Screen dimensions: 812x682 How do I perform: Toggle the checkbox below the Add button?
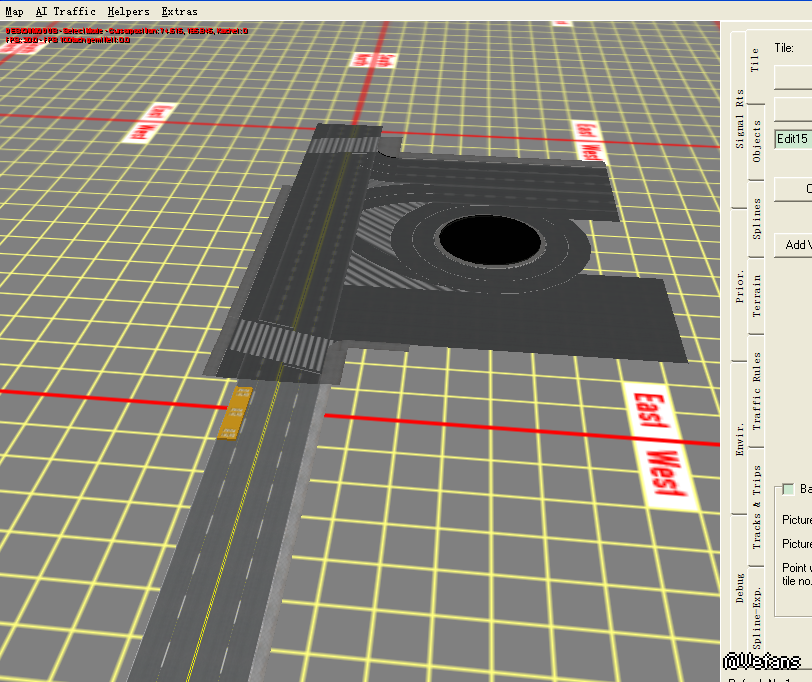coord(788,489)
